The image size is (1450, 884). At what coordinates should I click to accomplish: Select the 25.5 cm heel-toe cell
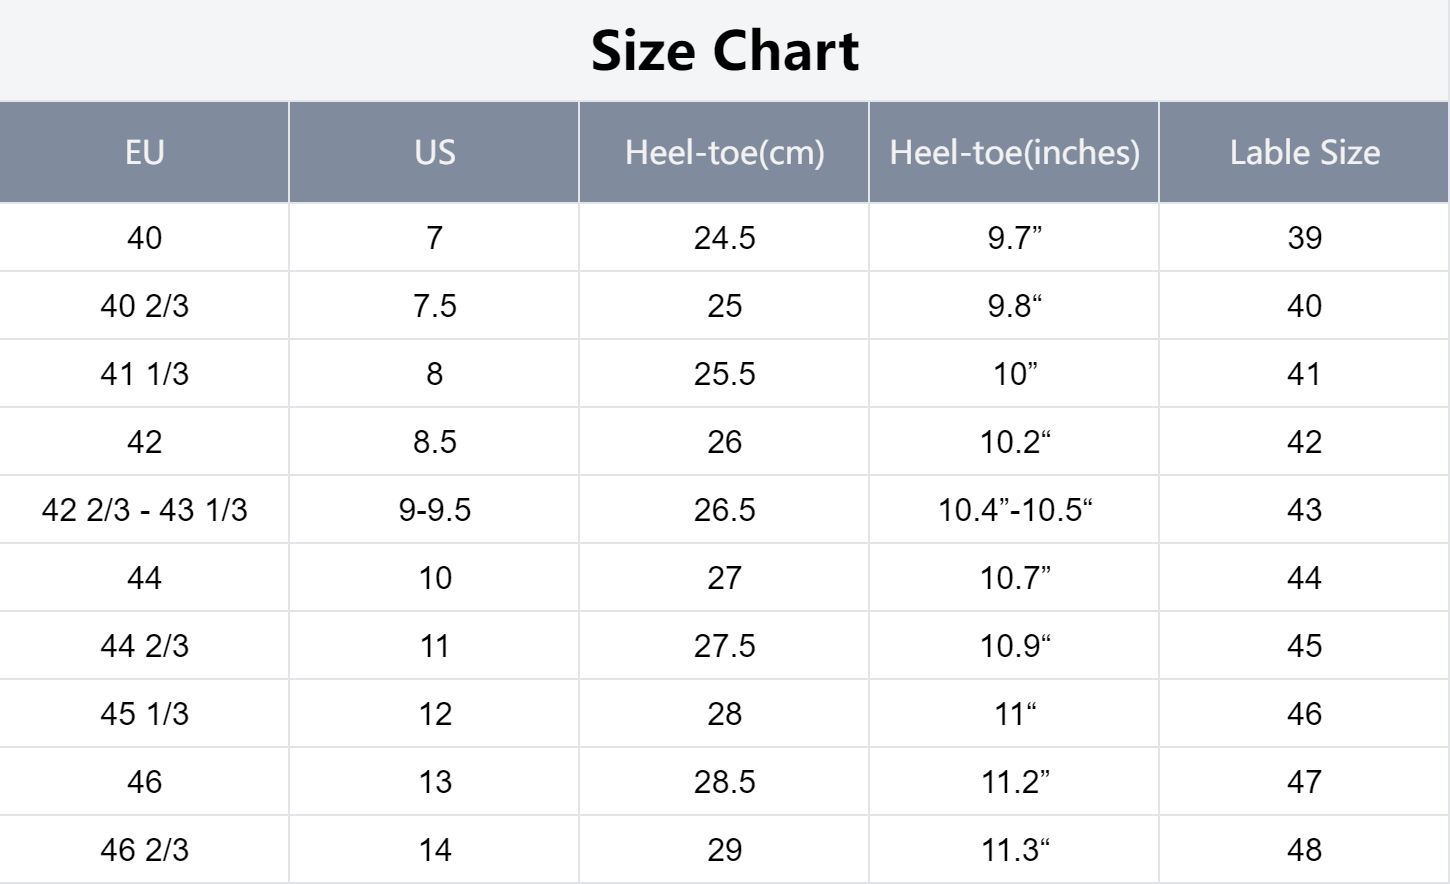click(x=724, y=373)
